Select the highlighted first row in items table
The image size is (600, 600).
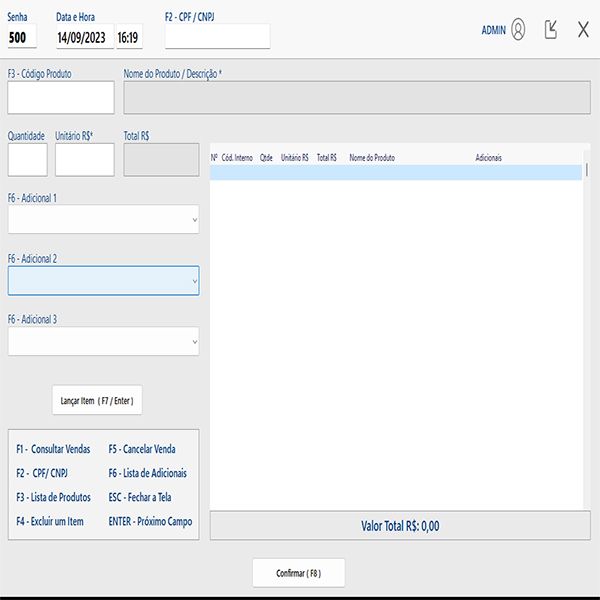coord(395,172)
